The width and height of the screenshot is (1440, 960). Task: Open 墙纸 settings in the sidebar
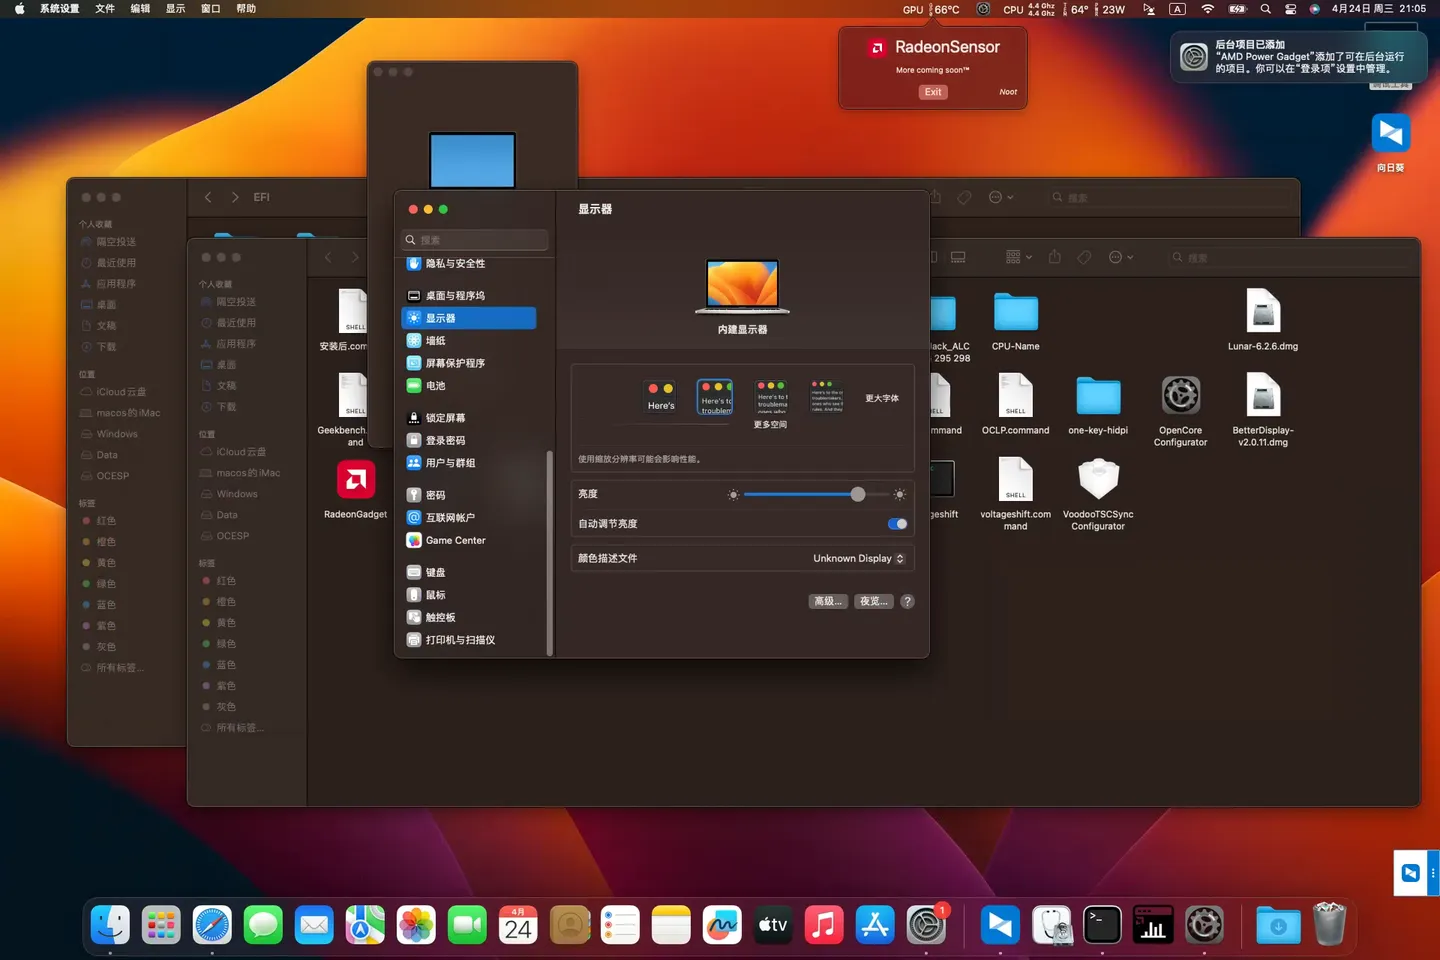click(x=435, y=340)
